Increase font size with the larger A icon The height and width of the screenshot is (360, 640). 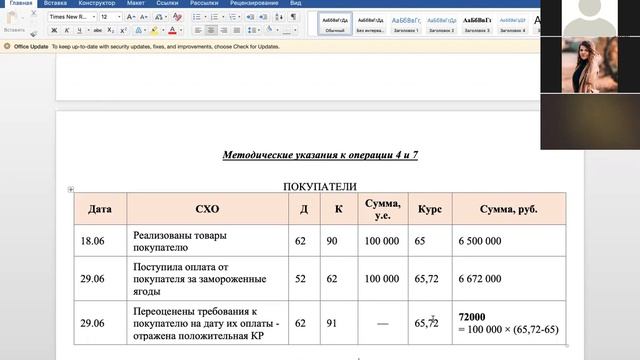tap(130, 17)
